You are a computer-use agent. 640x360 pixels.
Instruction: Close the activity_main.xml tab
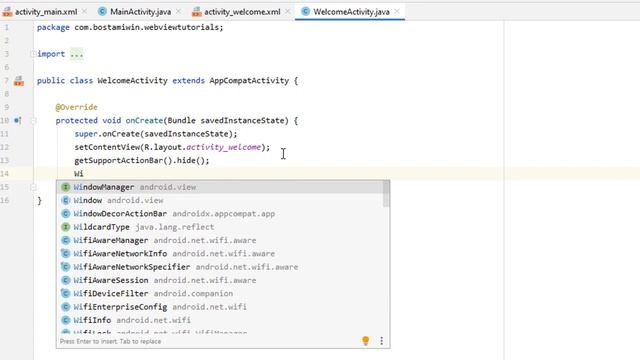(84, 12)
